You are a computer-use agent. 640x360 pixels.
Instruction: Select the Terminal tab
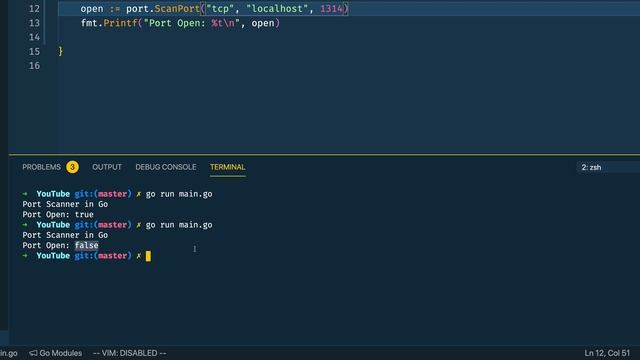tap(228, 167)
